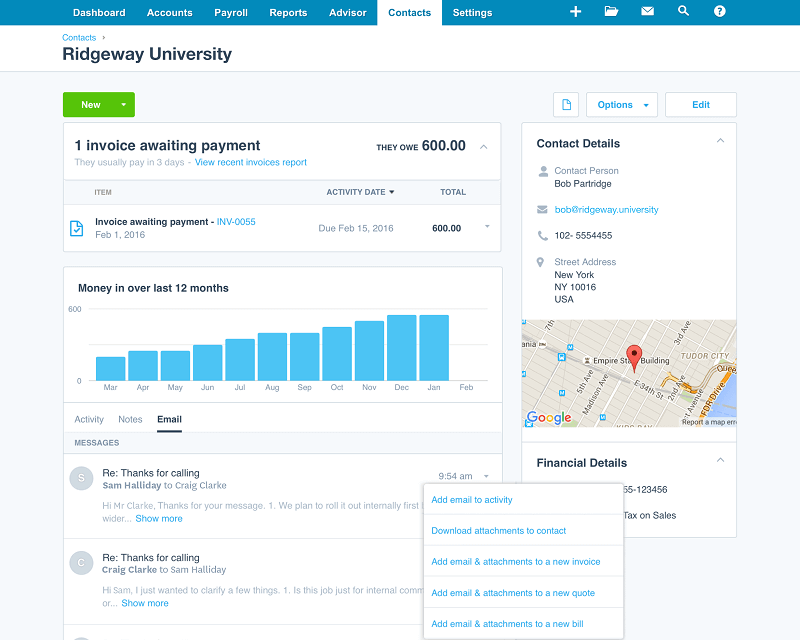Click the December bar in chart
Image resolution: width=800 pixels, height=640 pixels.
pos(401,347)
